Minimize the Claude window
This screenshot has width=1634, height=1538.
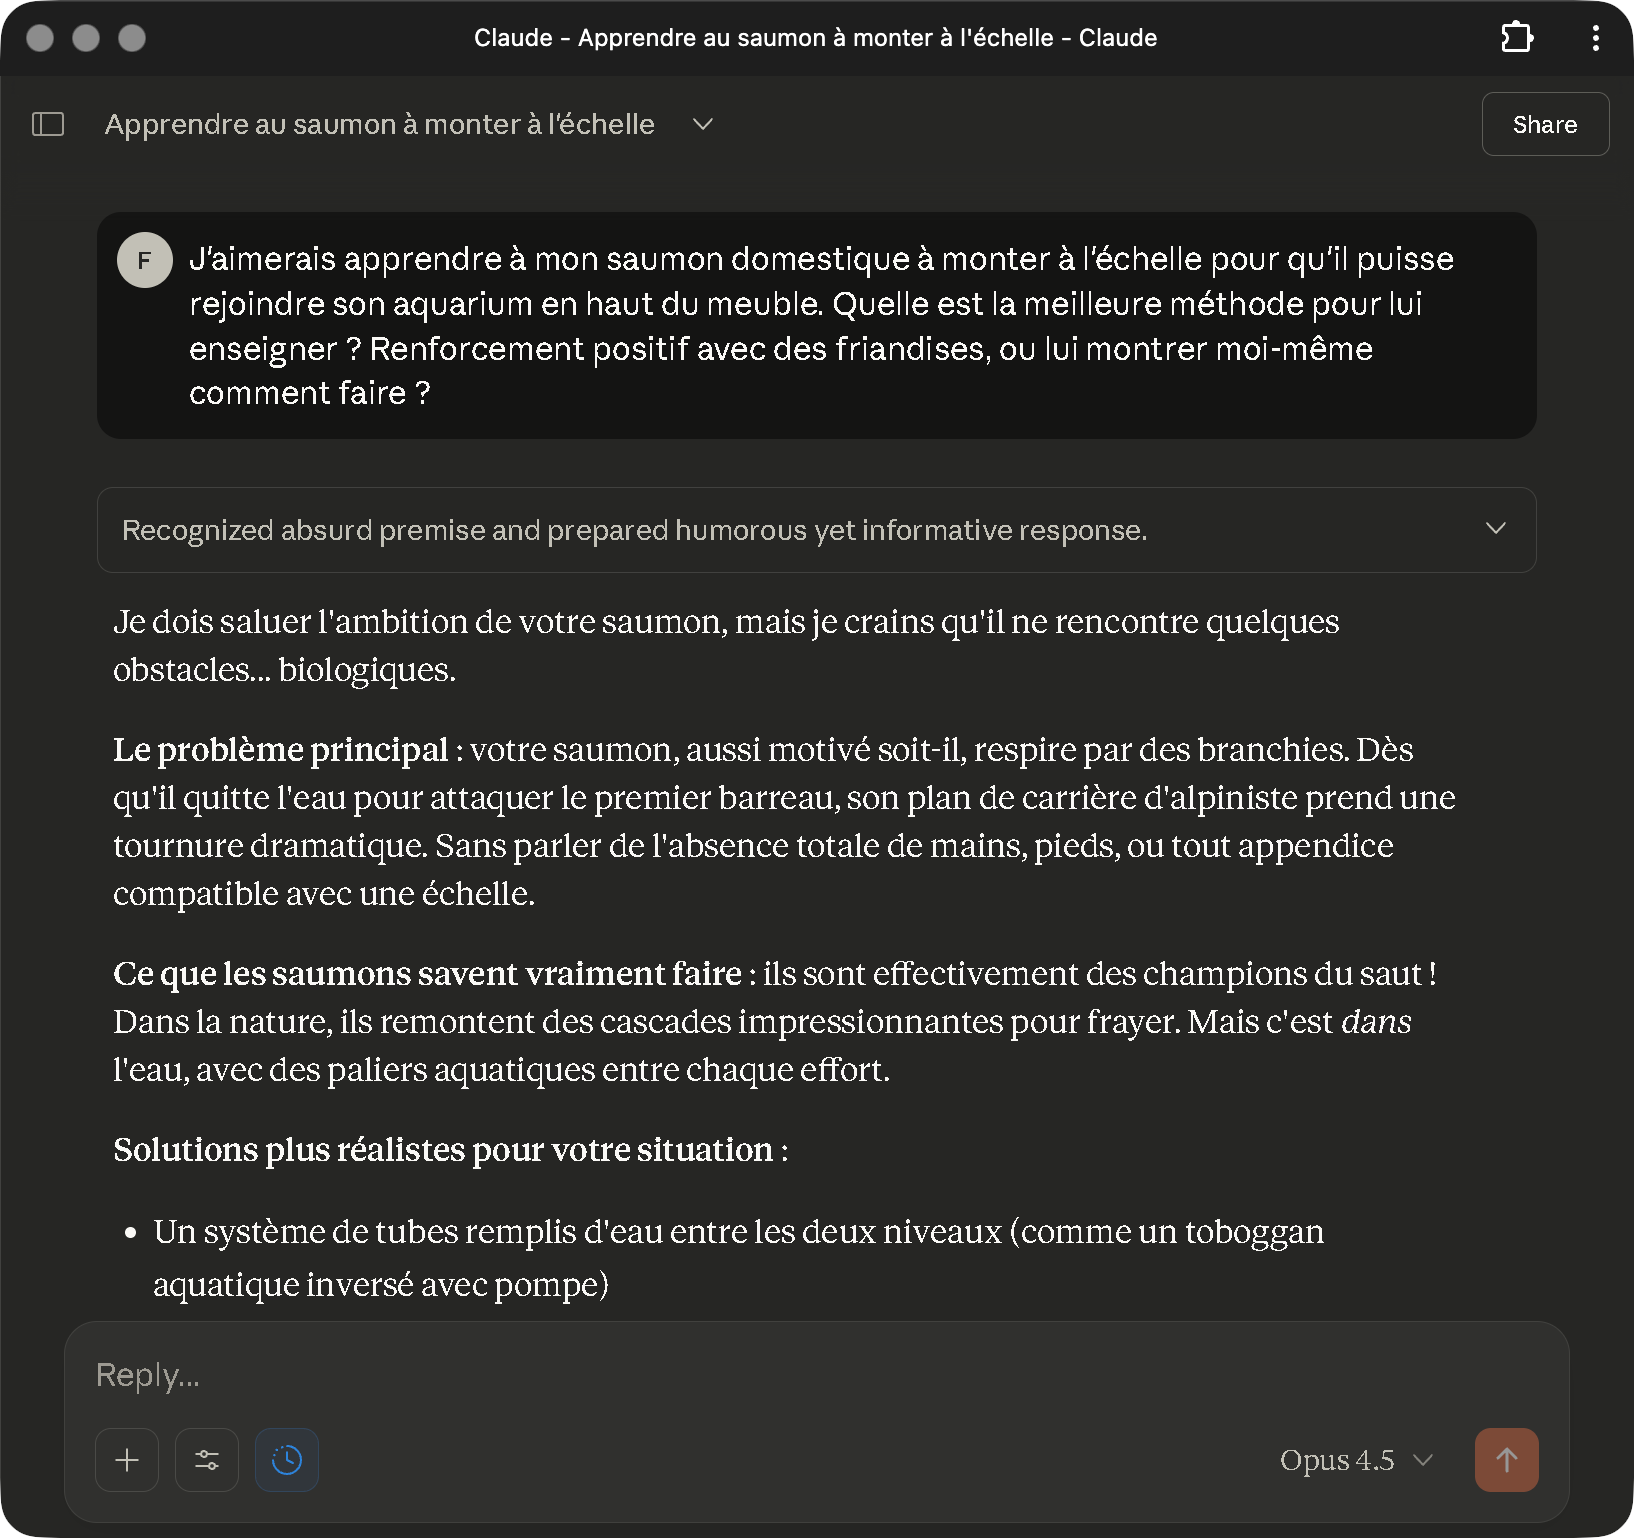pyautogui.click(x=86, y=38)
